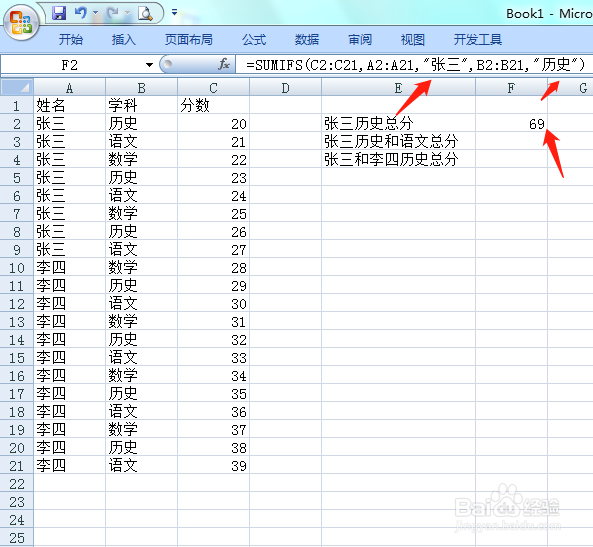Open the 数据 ribbon tab
Screen dimensions: 593x547
pyautogui.click(x=307, y=39)
